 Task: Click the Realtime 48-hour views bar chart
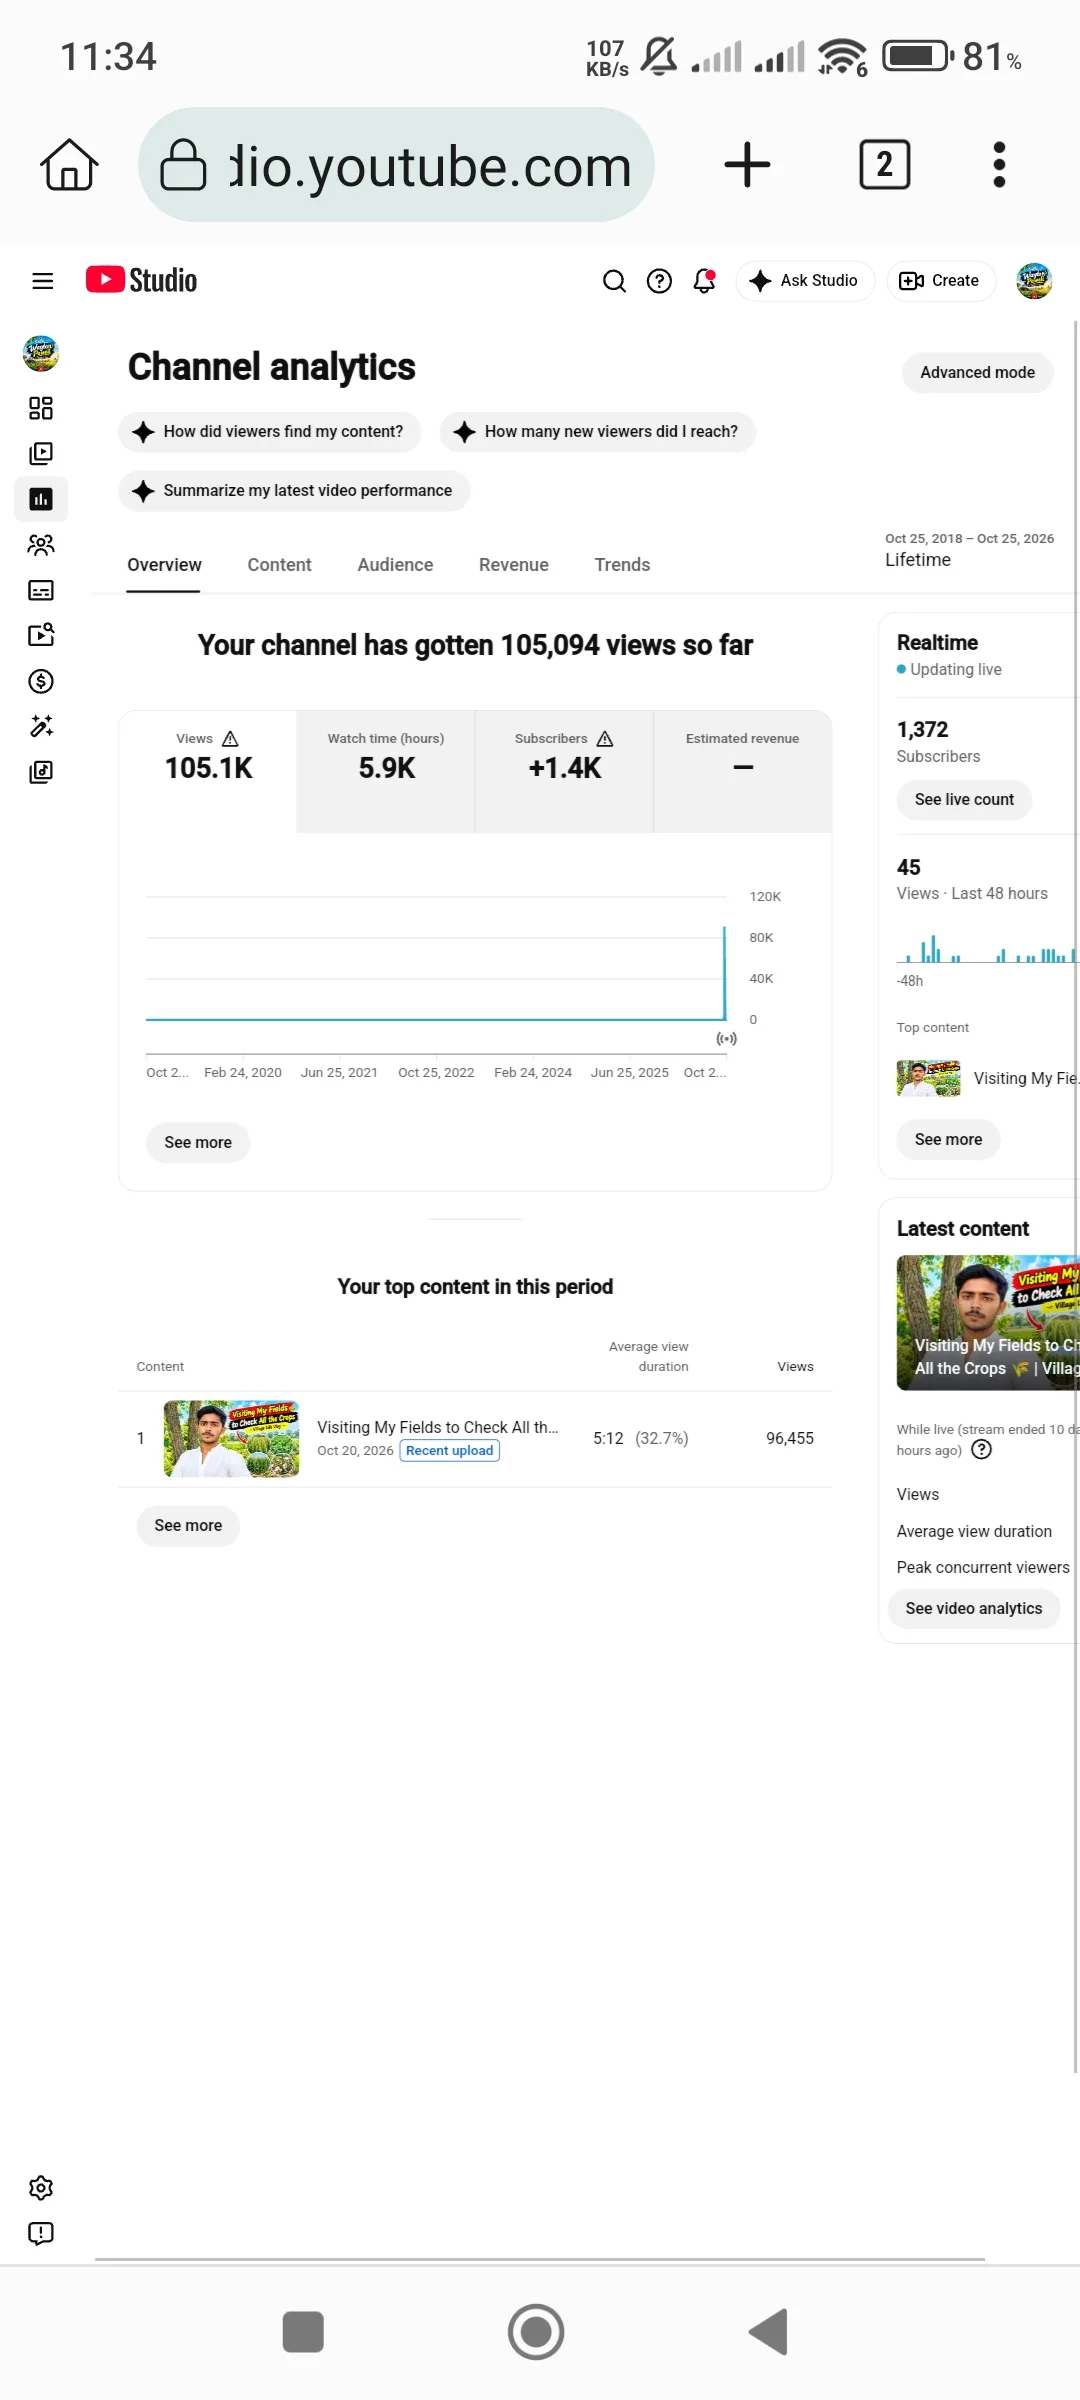click(x=986, y=948)
